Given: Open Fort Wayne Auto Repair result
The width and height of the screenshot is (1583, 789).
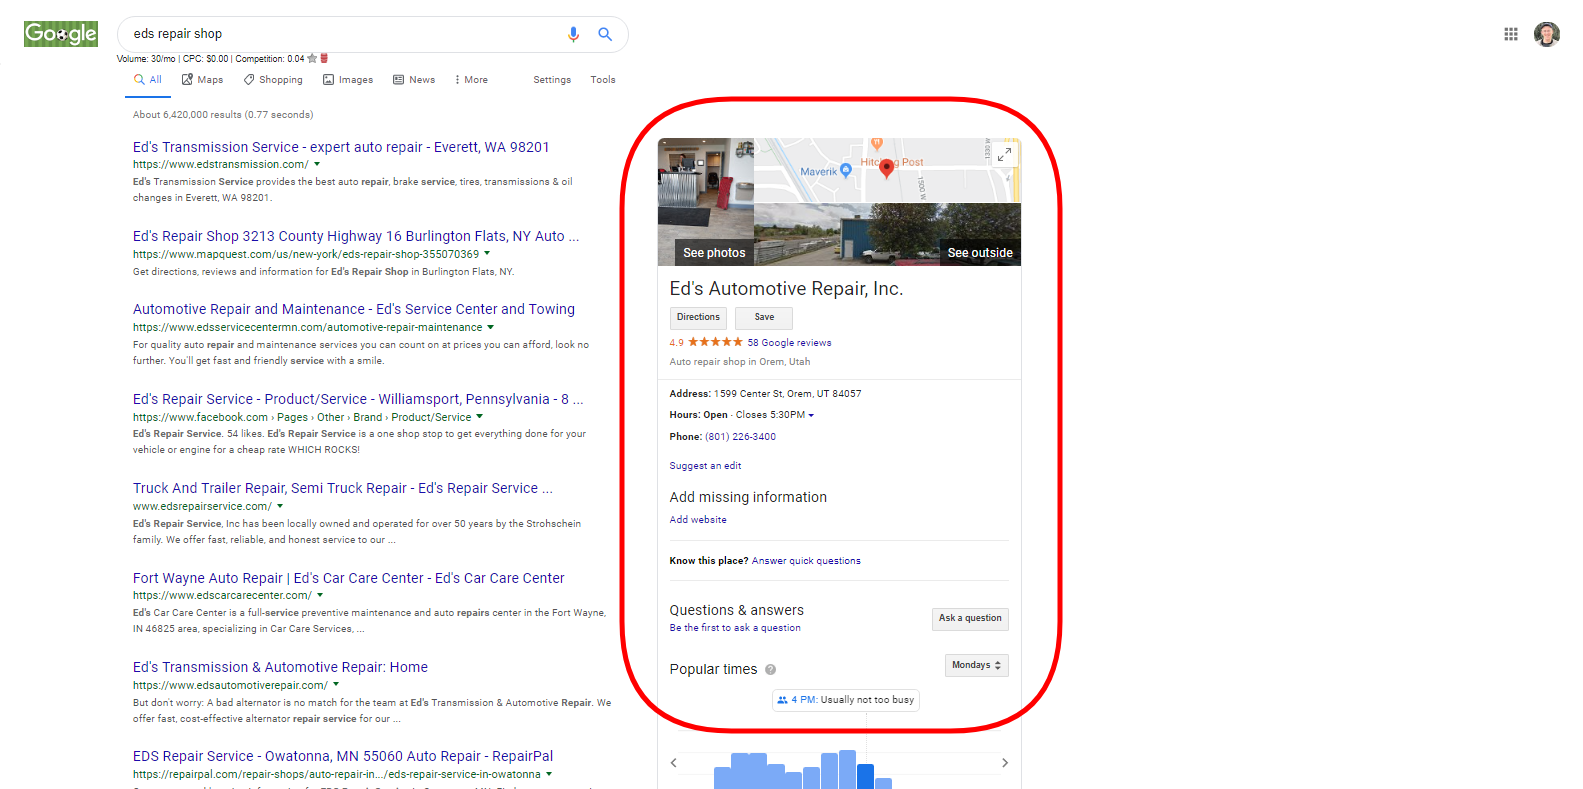Looking at the screenshot, I should click(x=349, y=578).
